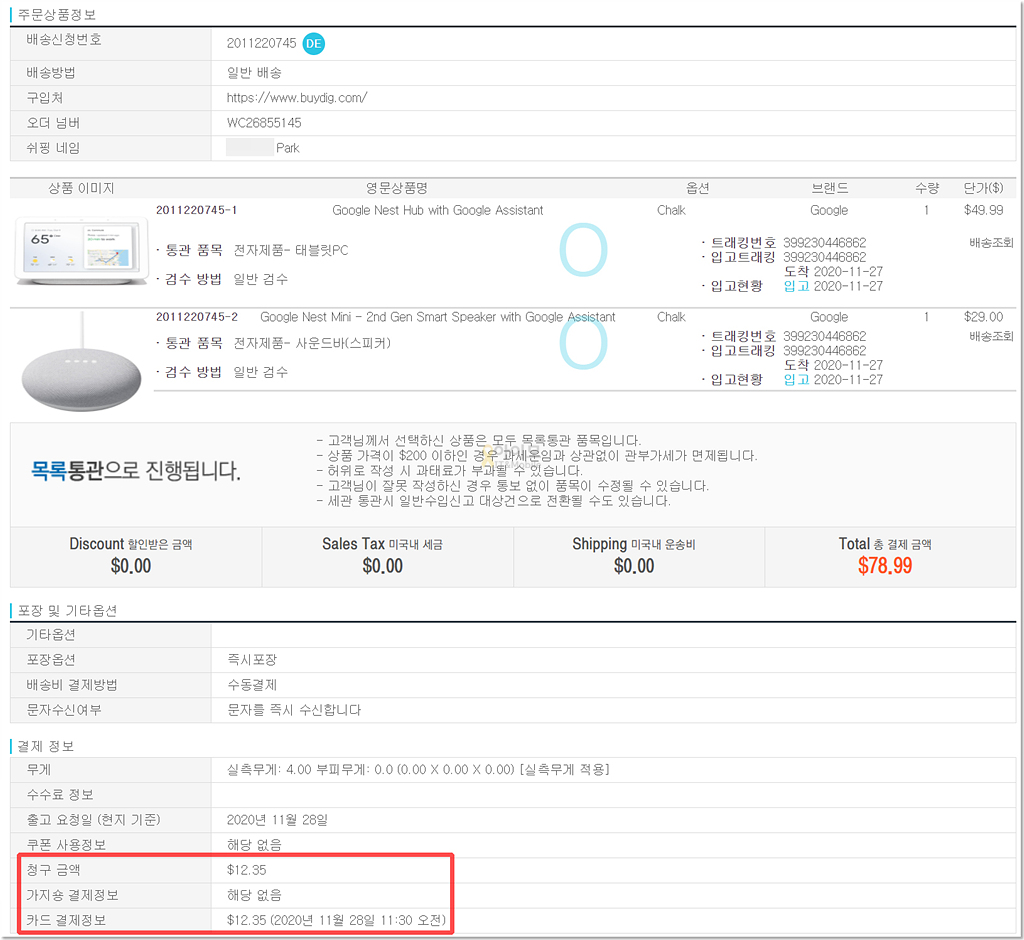Select shipping request number 2011220745
The height and width of the screenshot is (940, 1024).
tap(261, 43)
